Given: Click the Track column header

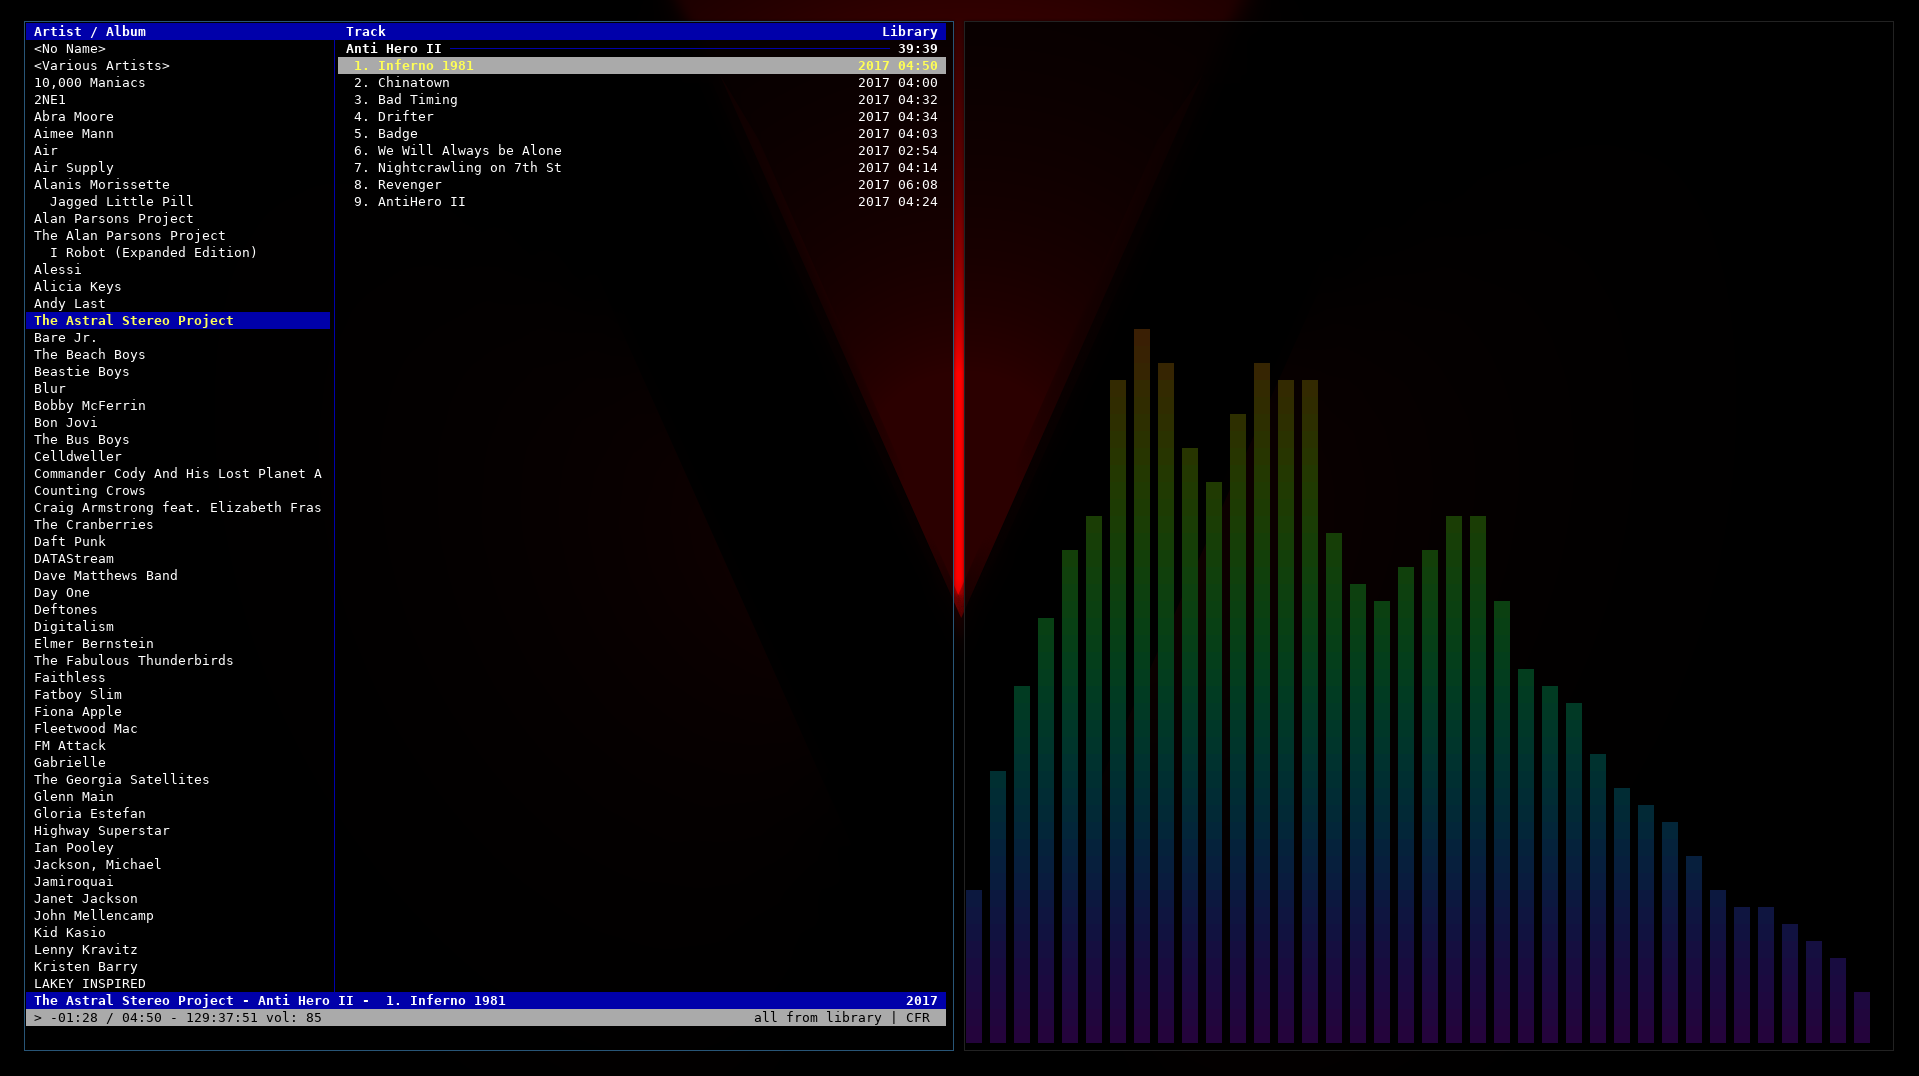Looking at the screenshot, I should coord(365,32).
